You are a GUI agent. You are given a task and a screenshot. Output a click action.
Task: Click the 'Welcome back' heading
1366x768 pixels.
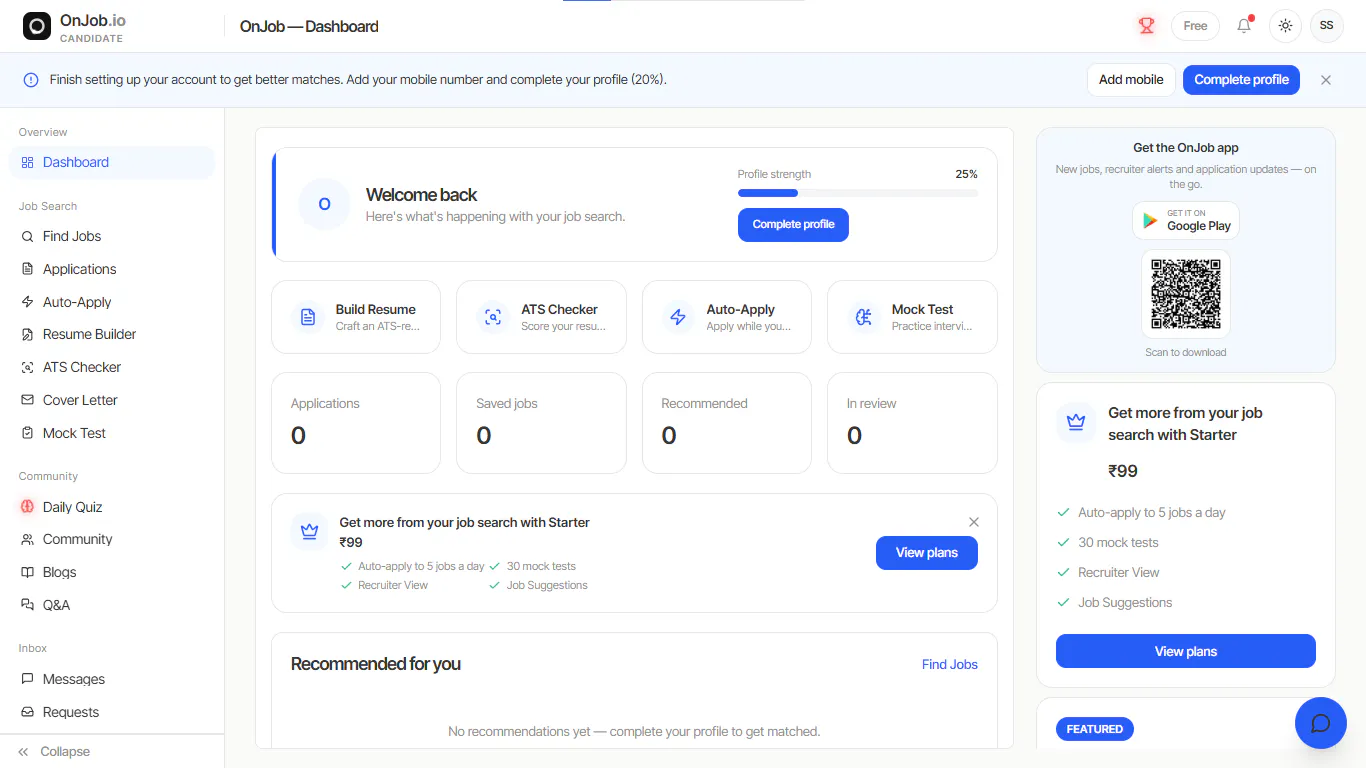click(x=421, y=195)
